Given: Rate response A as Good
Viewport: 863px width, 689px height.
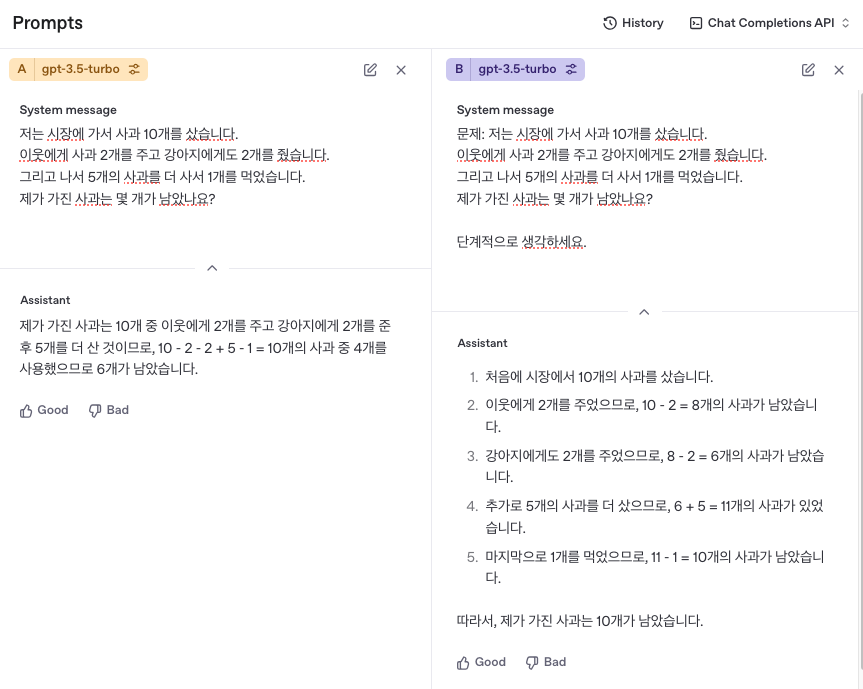Looking at the screenshot, I should point(44,411).
